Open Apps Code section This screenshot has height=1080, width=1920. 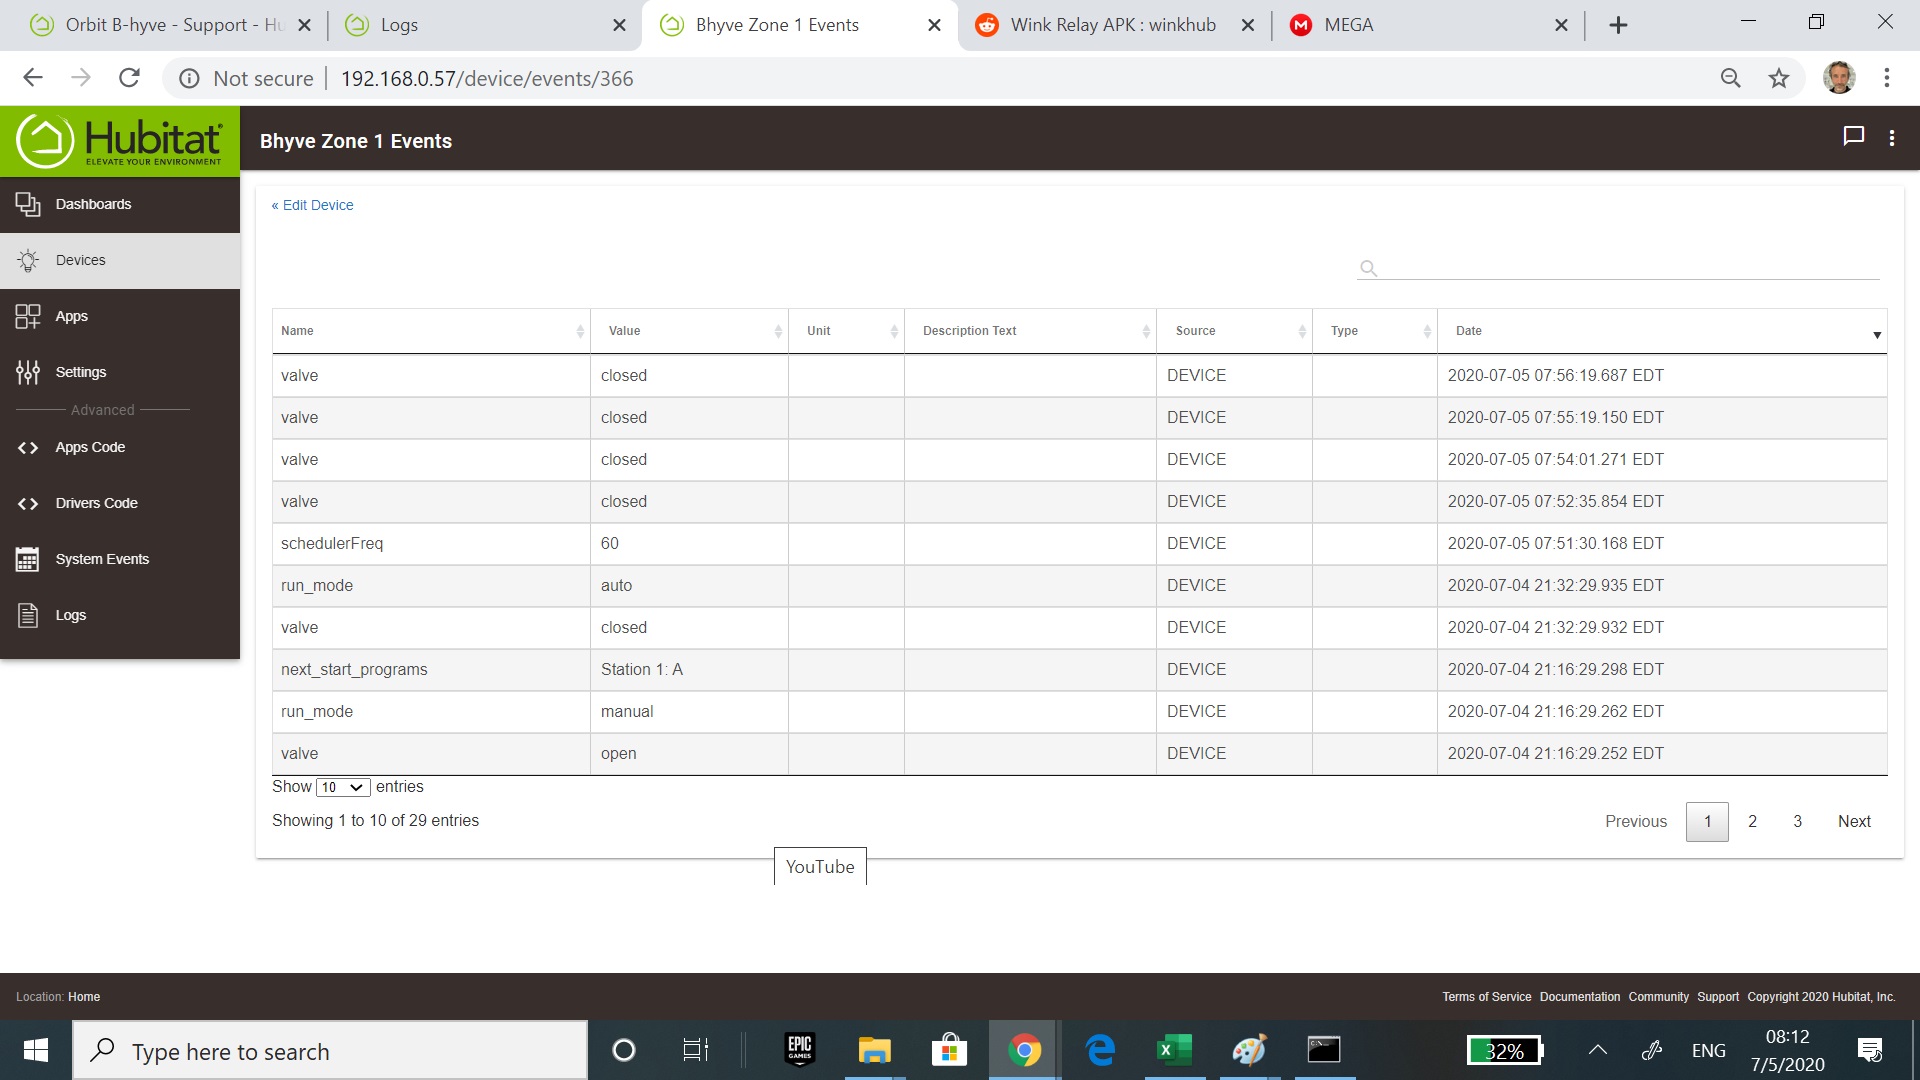click(120, 447)
